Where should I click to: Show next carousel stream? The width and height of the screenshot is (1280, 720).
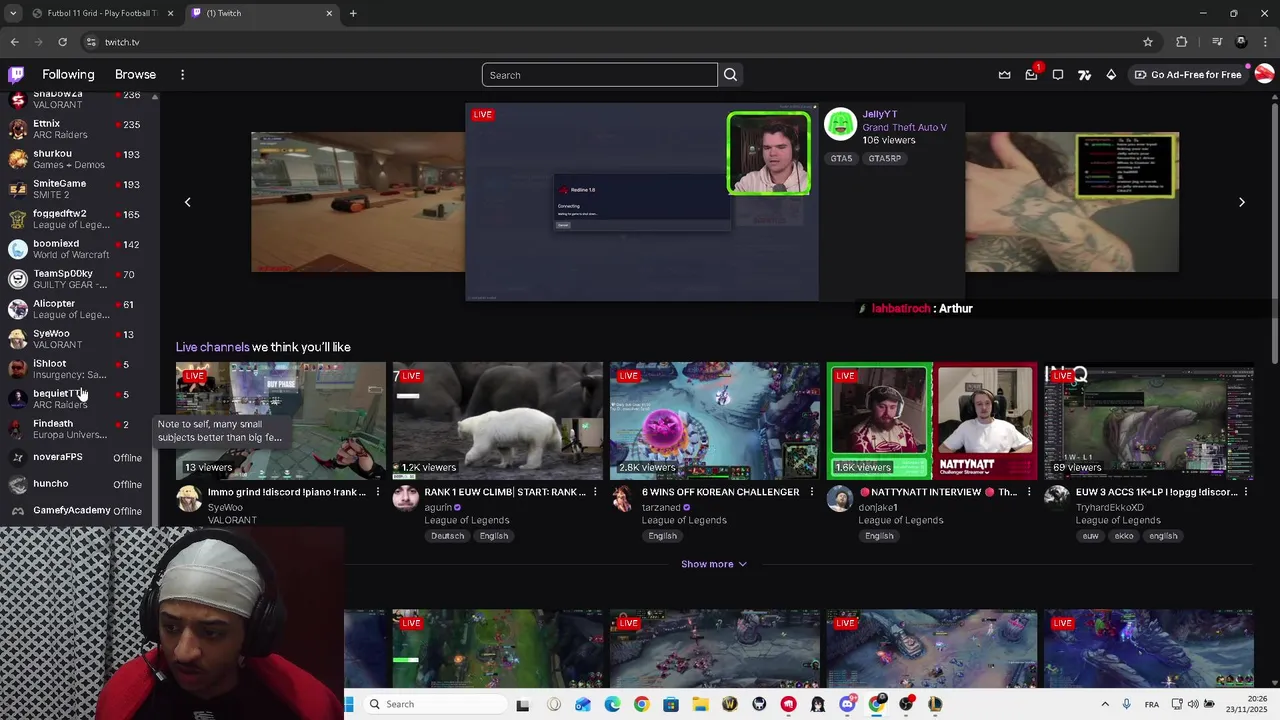[1241, 202]
